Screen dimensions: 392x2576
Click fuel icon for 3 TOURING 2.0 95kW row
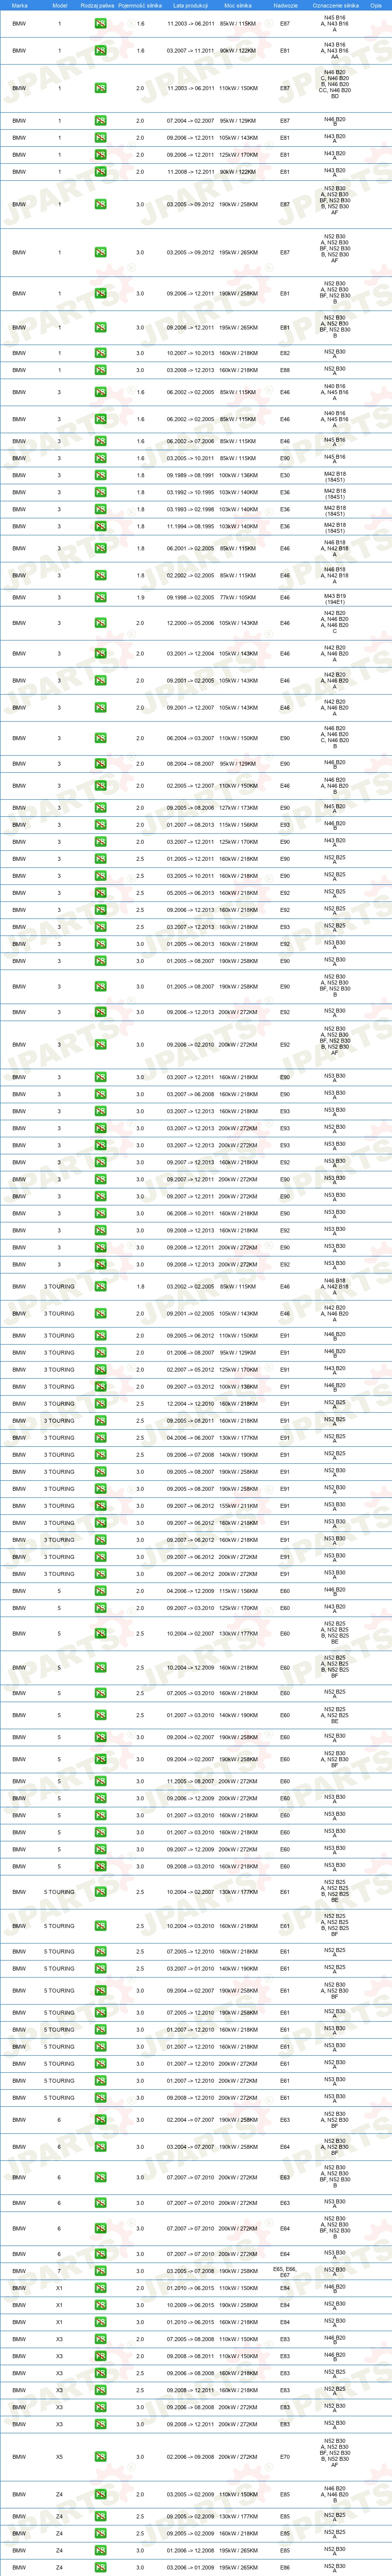pyautogui.click(x=100, y=1353)
